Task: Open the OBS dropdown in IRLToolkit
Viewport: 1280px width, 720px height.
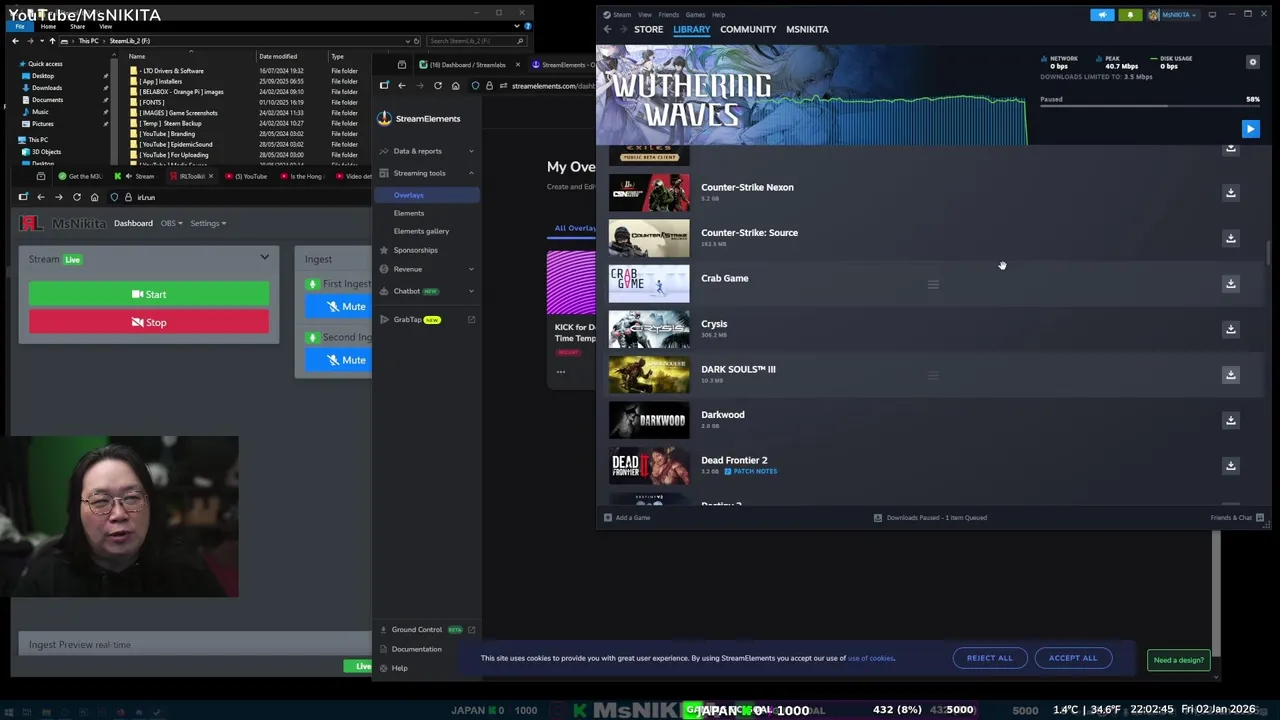Action: 171,223
